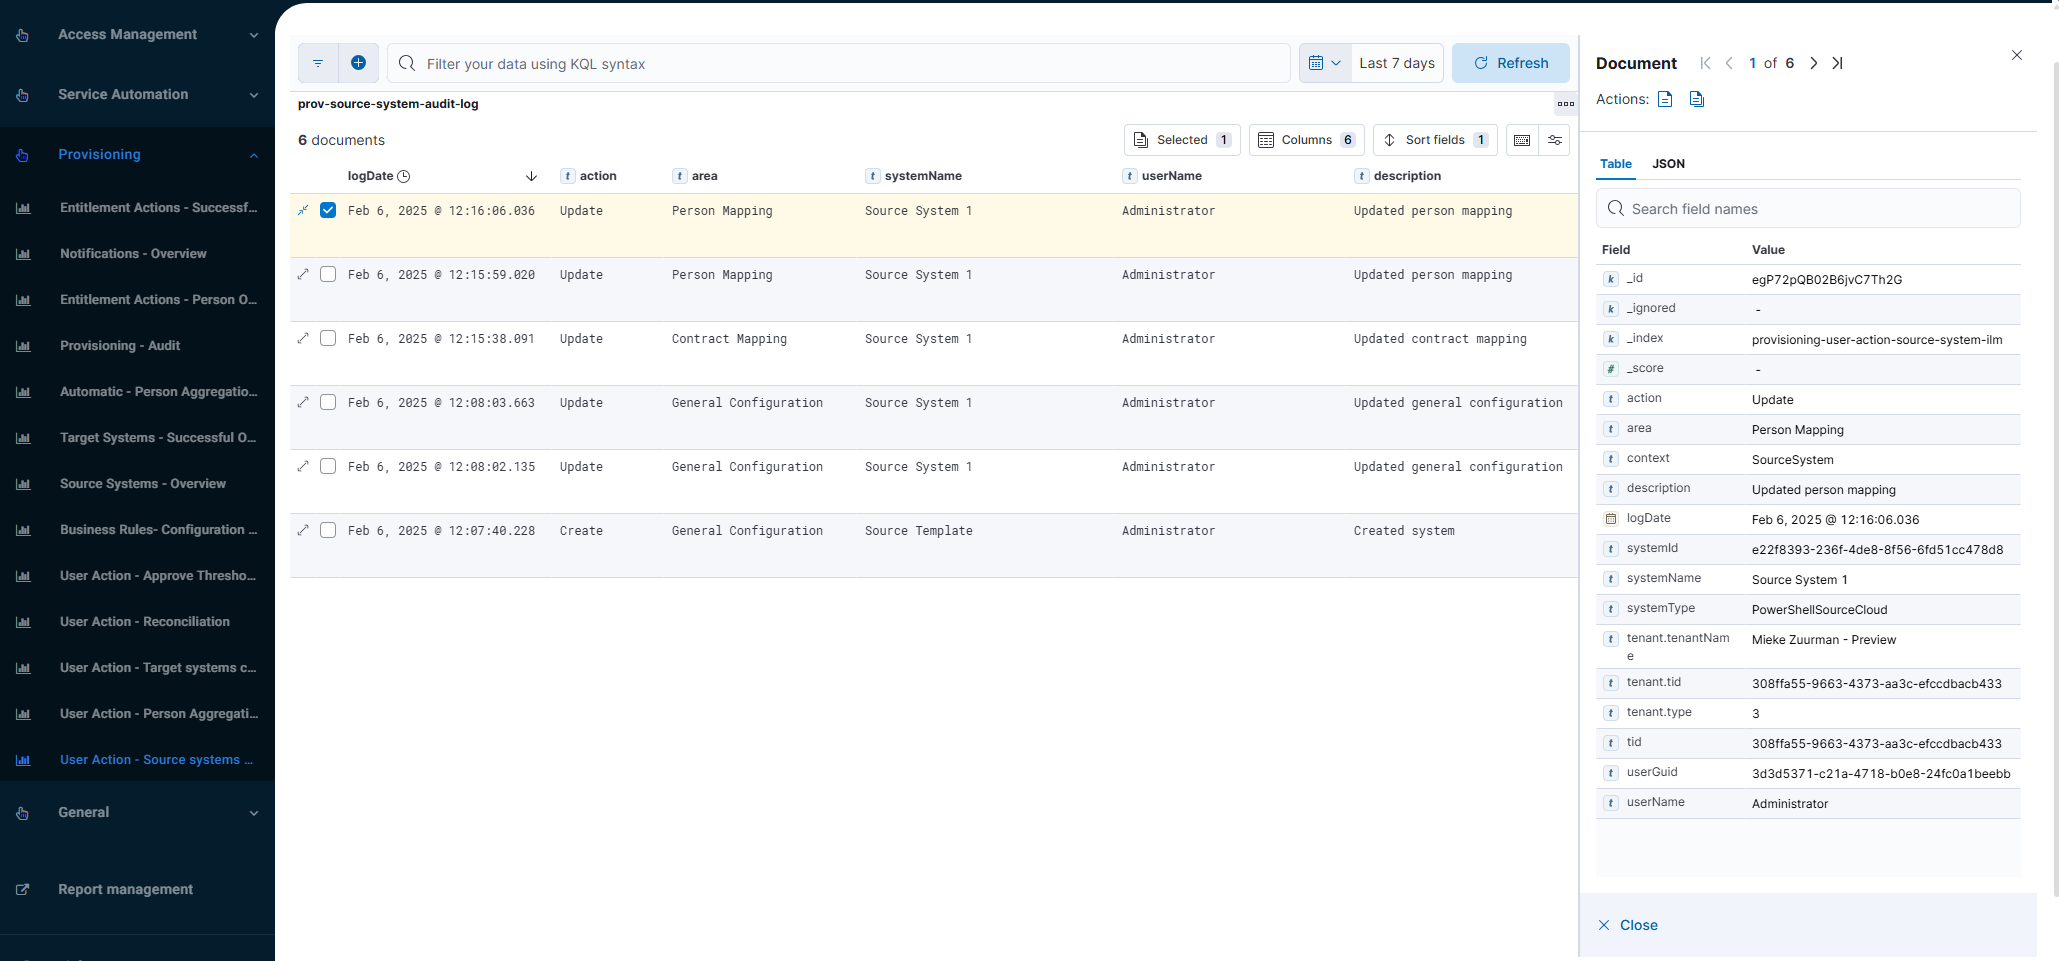
Task: Go to next document
Action: point(1814,63)
